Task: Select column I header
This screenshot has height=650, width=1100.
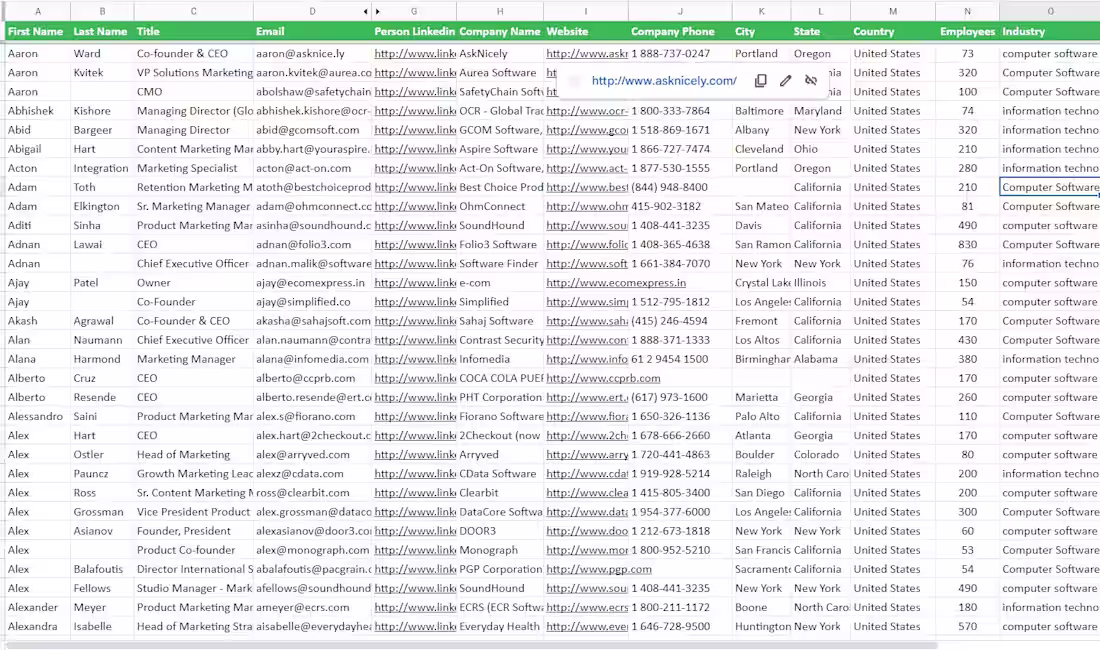Action: [586, 11]
